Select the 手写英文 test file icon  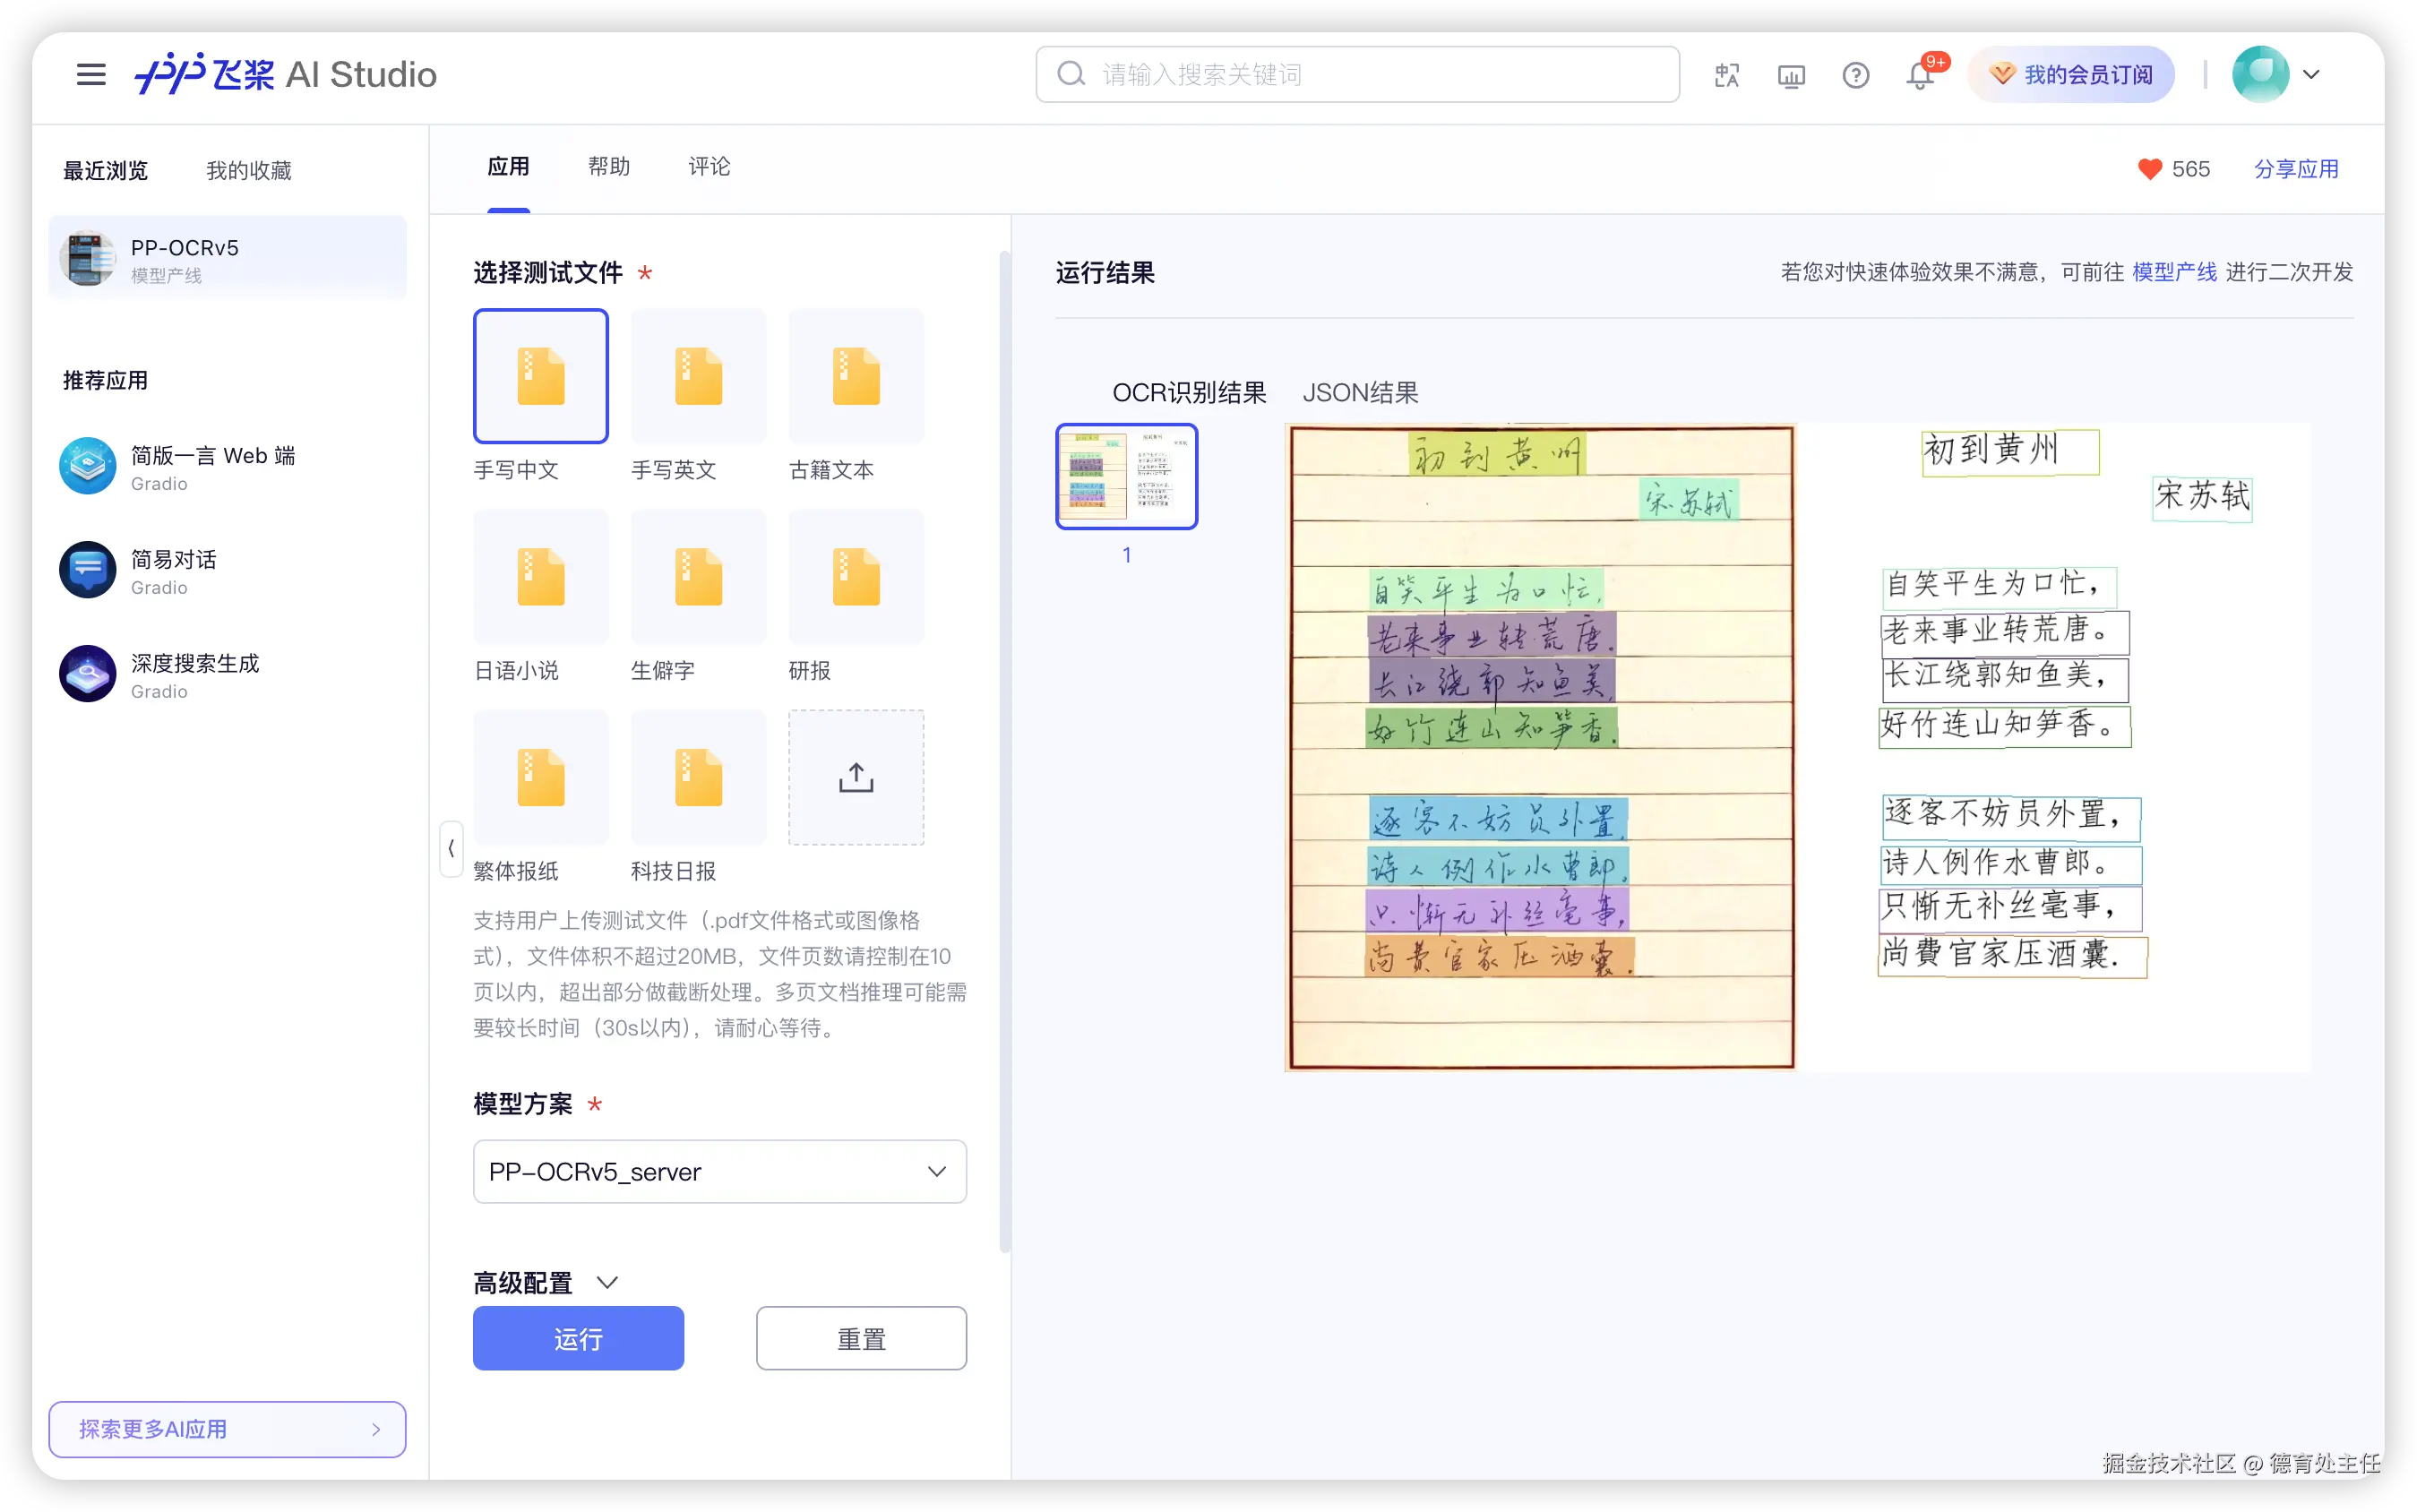pos(698,376)
